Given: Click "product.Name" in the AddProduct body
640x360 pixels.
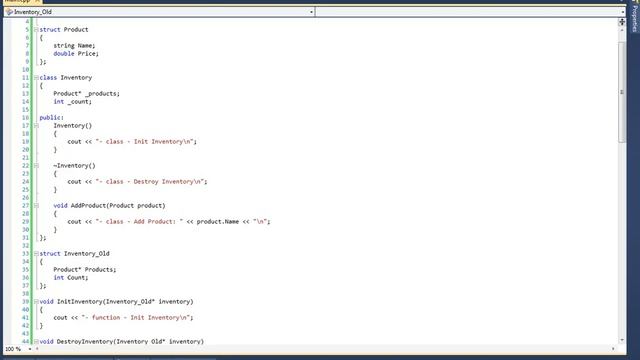Looking at the screenshot, I should (x=218, y=222).
